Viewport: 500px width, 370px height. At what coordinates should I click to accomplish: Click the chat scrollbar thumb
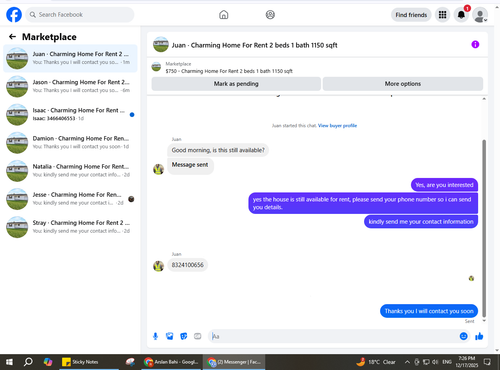[484, 228]
